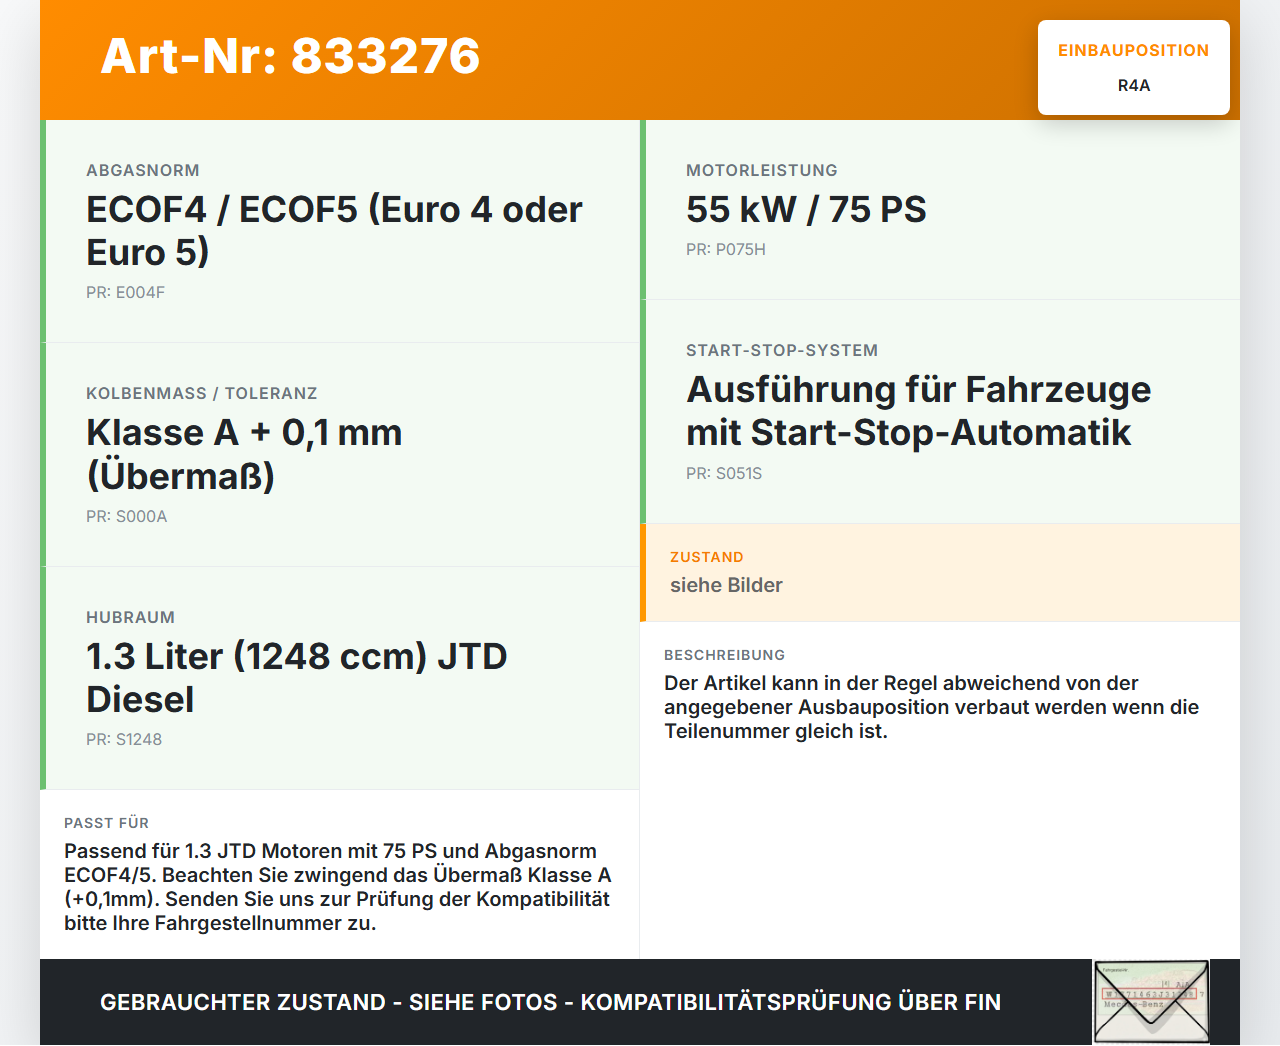Click the Start-Stop-Automatik description text
The height and width of the screenshot is (1046, 1280).
tap(918, 411)
